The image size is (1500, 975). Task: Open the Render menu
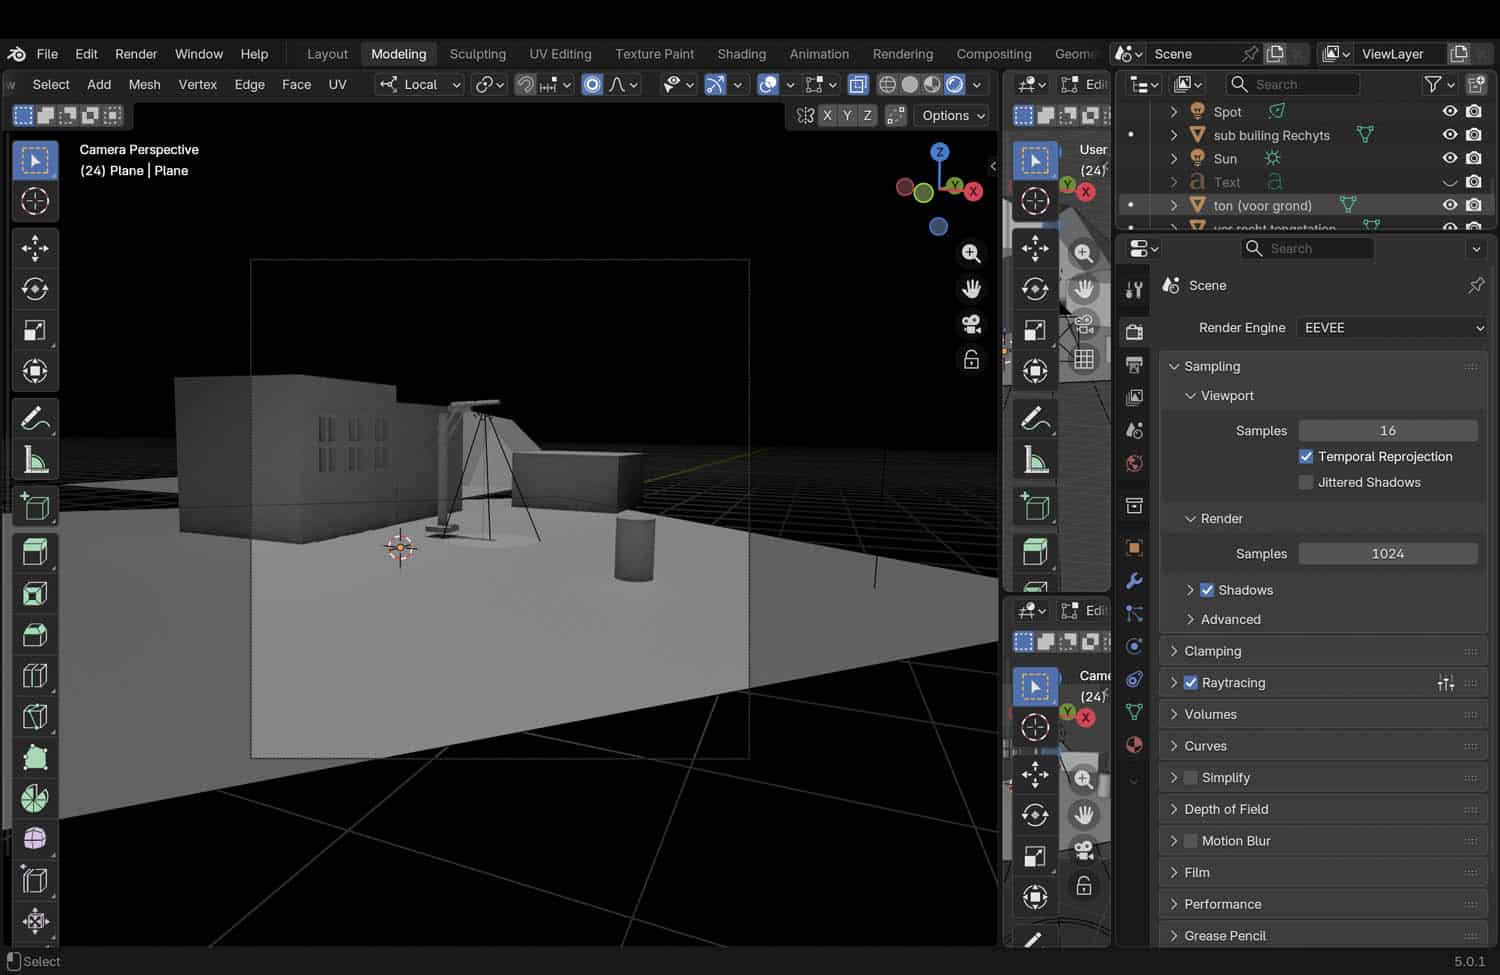pyautogui.click(x=136, y=54)
